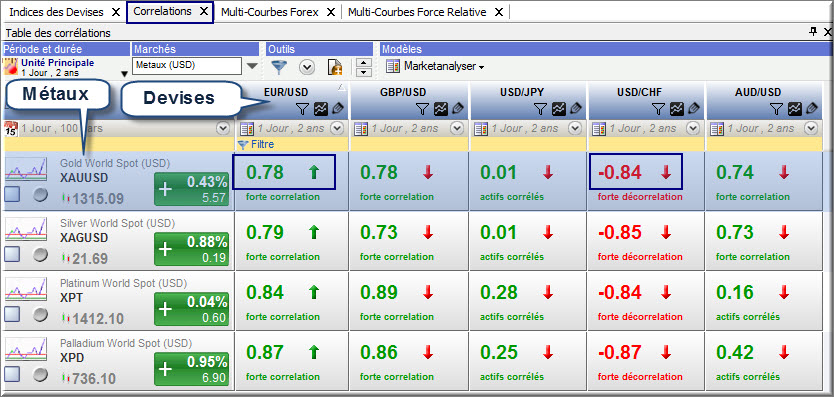Toggle the round grey button in XPT row
This screenshot has width=834, height=397.
pos(40,315)
